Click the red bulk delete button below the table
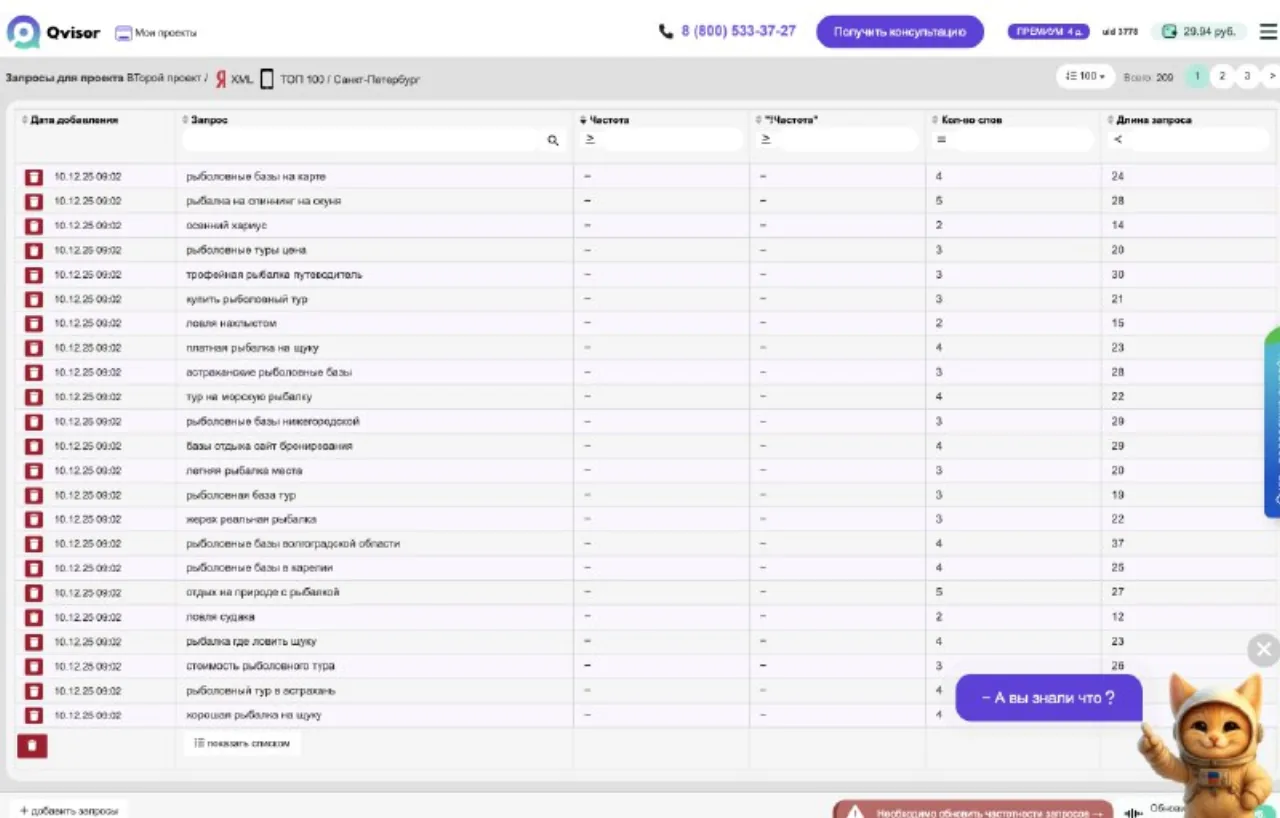 click(32, 745)
